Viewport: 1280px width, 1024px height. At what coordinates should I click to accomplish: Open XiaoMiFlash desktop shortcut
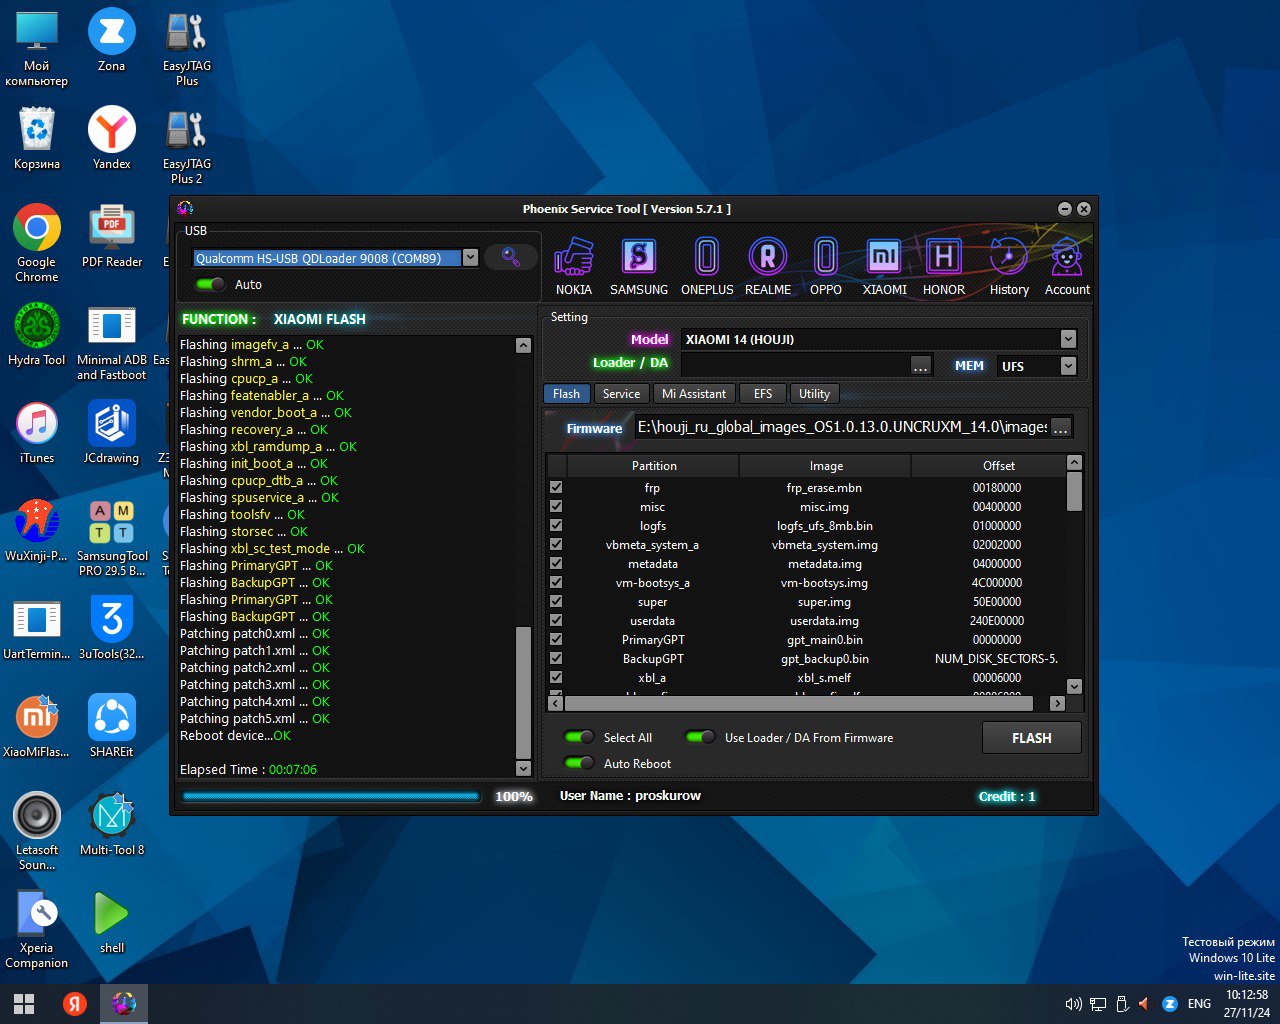click(x=37, y=726)
